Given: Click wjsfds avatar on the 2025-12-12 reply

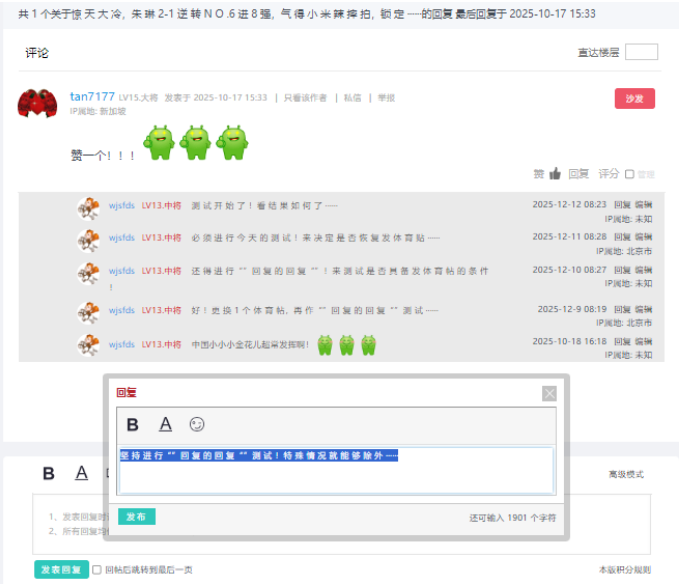Looking at the screenshot, I should tap(88, 208).
